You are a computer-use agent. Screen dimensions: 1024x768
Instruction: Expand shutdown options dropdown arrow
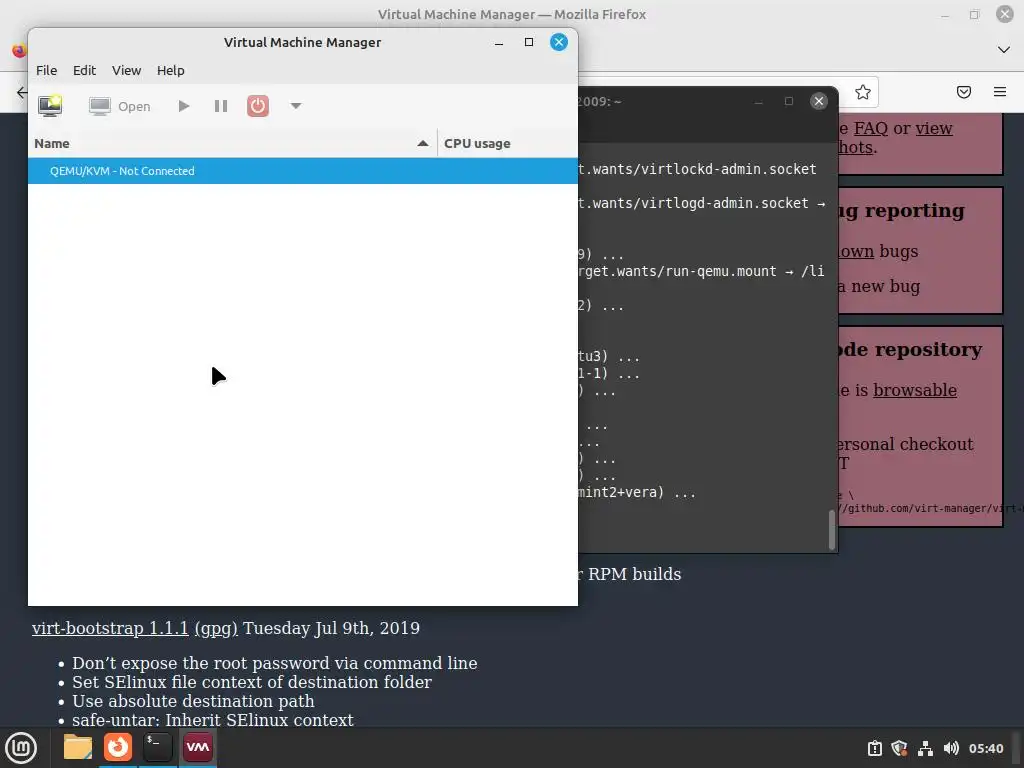tap(296, 106)
